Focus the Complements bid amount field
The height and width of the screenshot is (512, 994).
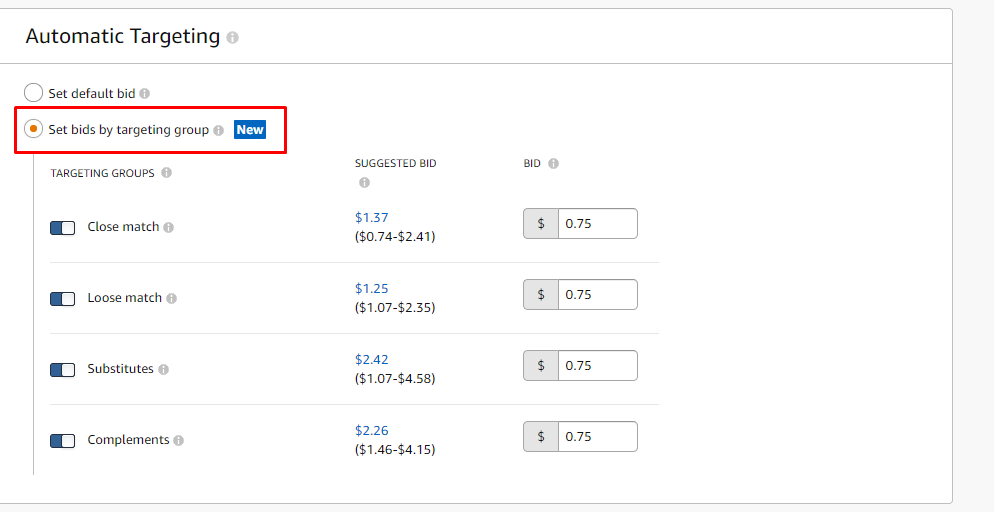pyautogui.click(x=597, y=437)
